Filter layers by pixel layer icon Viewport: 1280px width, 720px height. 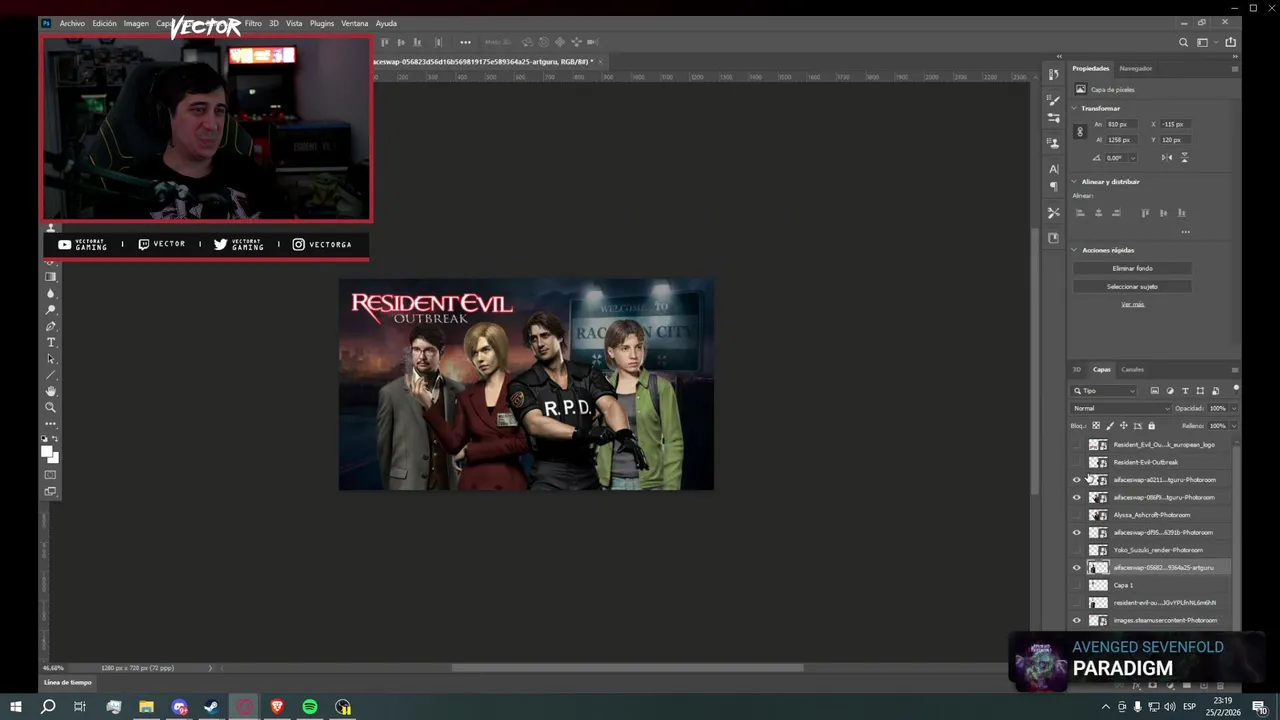point(1154,391)
